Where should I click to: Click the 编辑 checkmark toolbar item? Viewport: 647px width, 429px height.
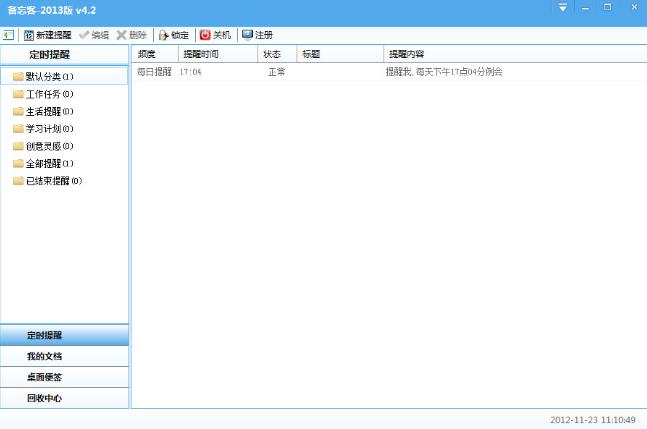tap(94, 35)
